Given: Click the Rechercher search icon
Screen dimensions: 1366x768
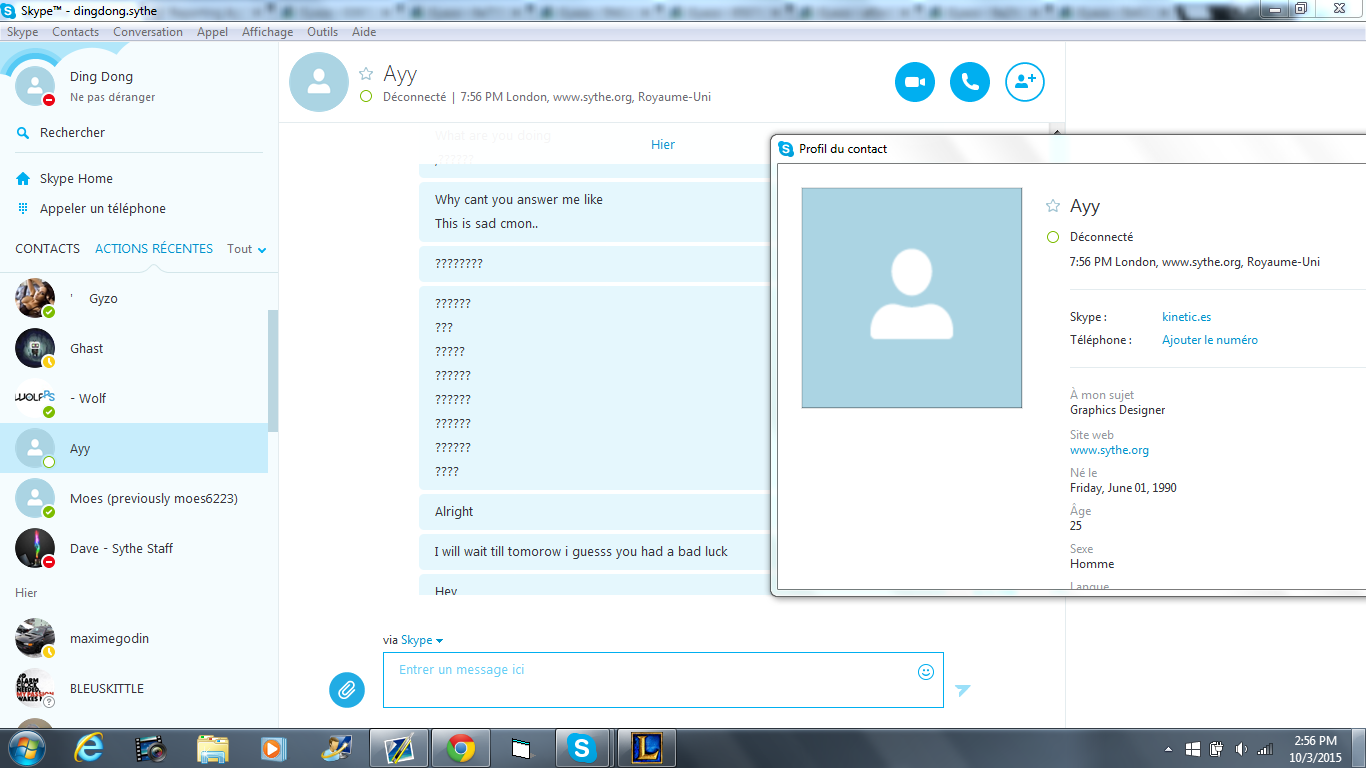Looking at the screenshot, I should coord(23,132).
